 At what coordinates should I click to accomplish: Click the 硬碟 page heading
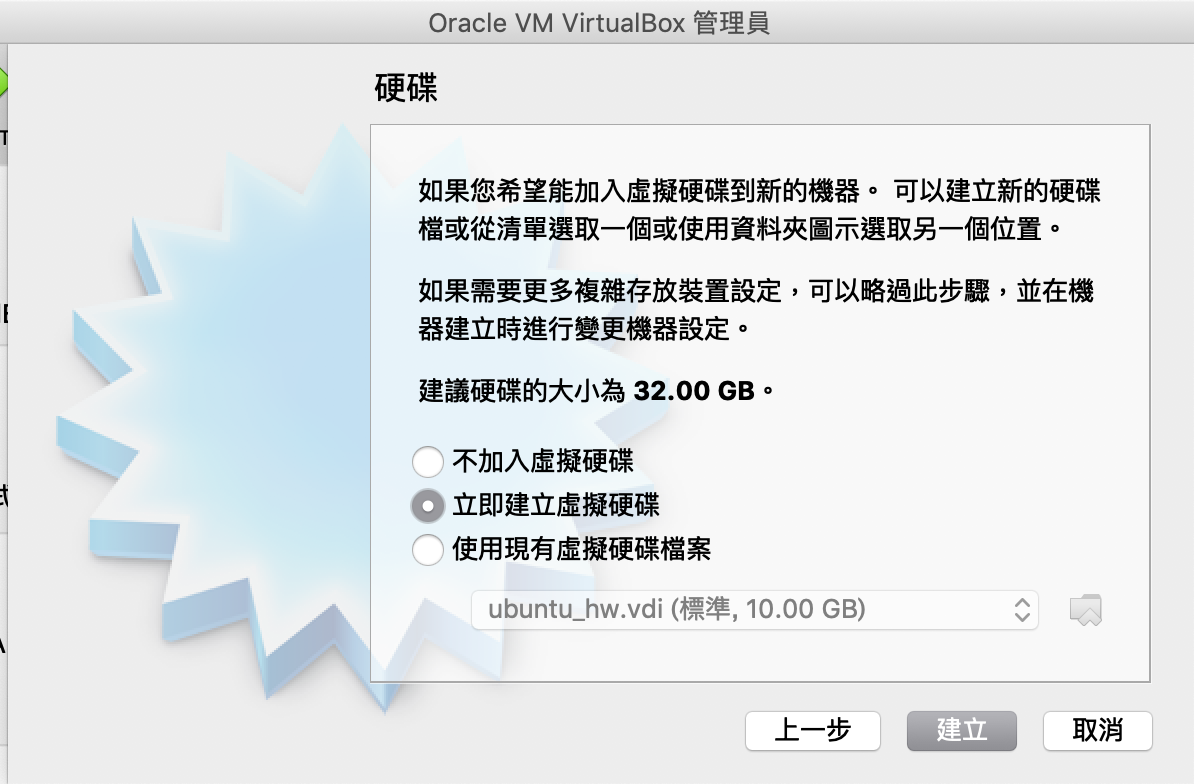[x=406, y=88]
